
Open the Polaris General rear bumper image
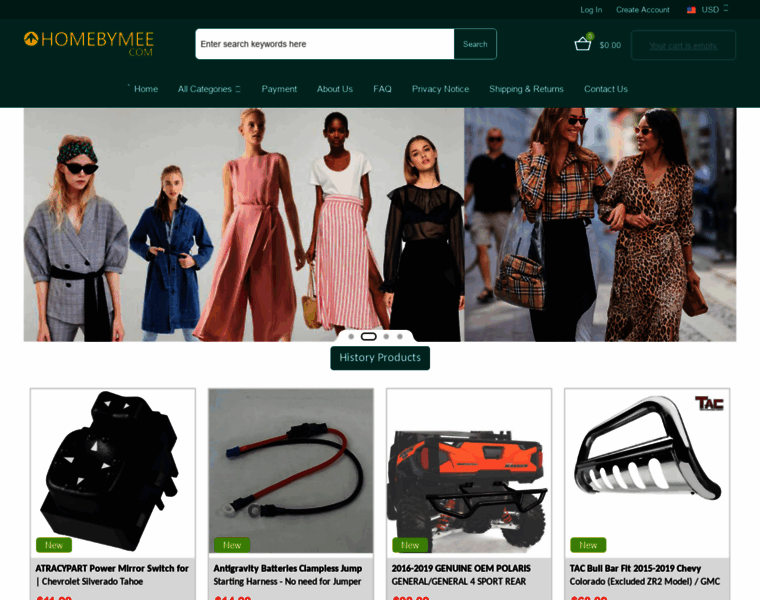pos(469,471)
